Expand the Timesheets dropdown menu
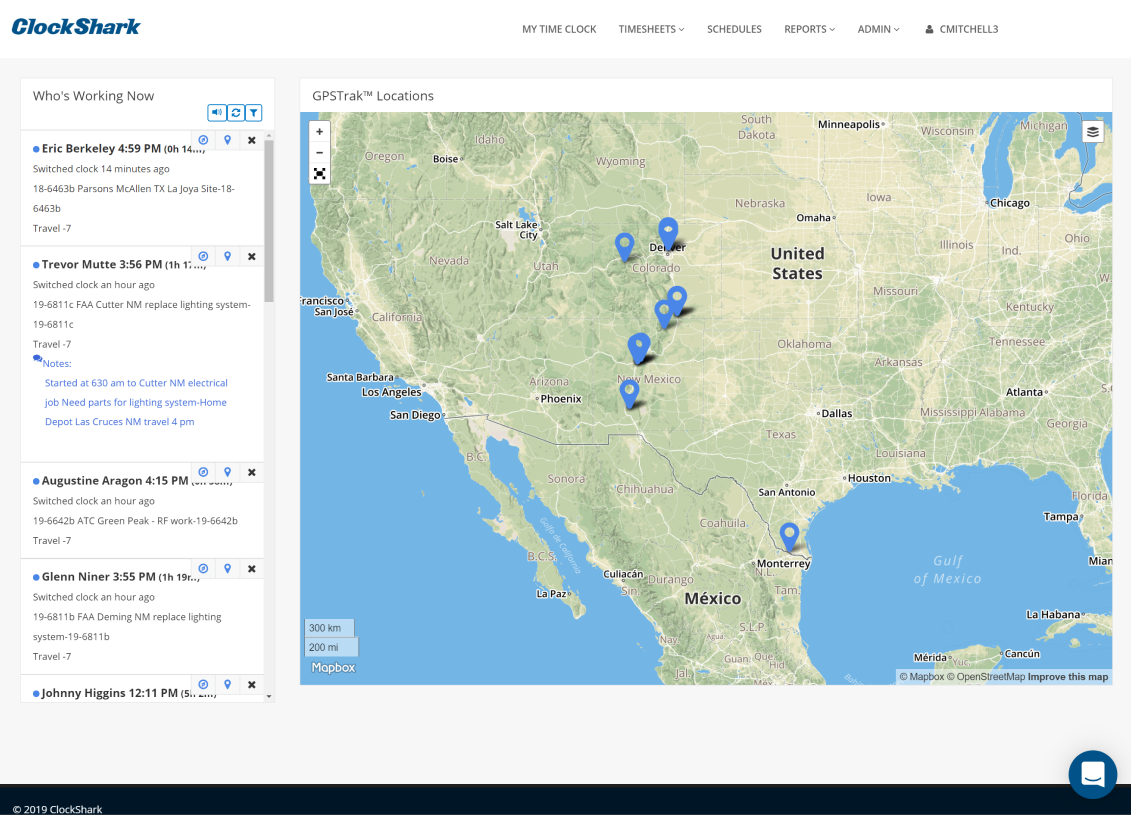Image resolution: width=1131 pixels, height=815 pixels. click(651, 29)
